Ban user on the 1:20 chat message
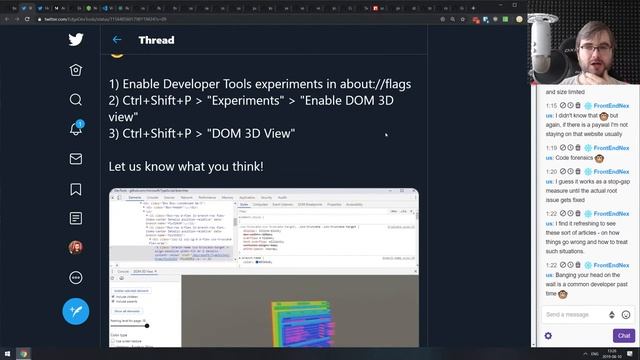The image size is (640, 360). click(563, 171)
